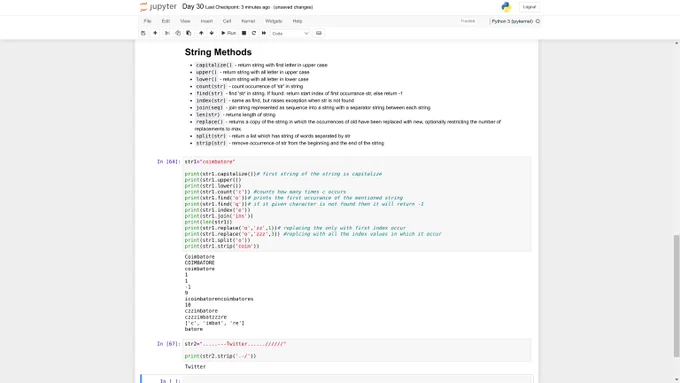Image resolution: width=680 pixels, height=383 pixels.
Task: Insert a cell below with plus icon
Action: (155, 33)
